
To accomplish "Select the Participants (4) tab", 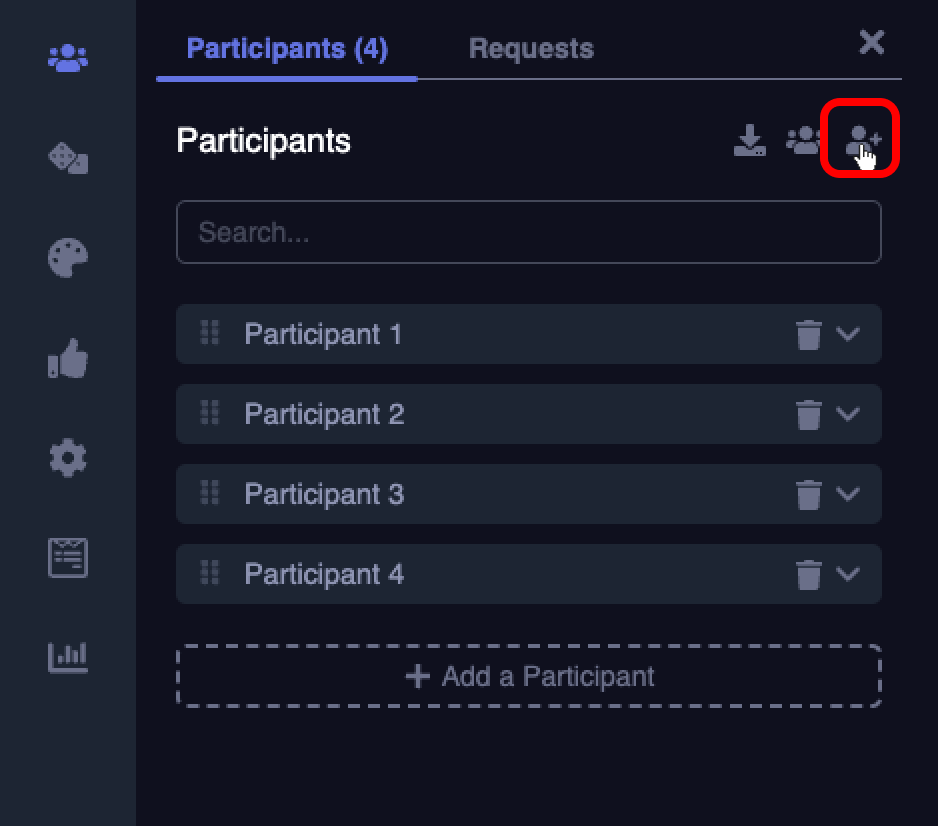I will [287, 48].
